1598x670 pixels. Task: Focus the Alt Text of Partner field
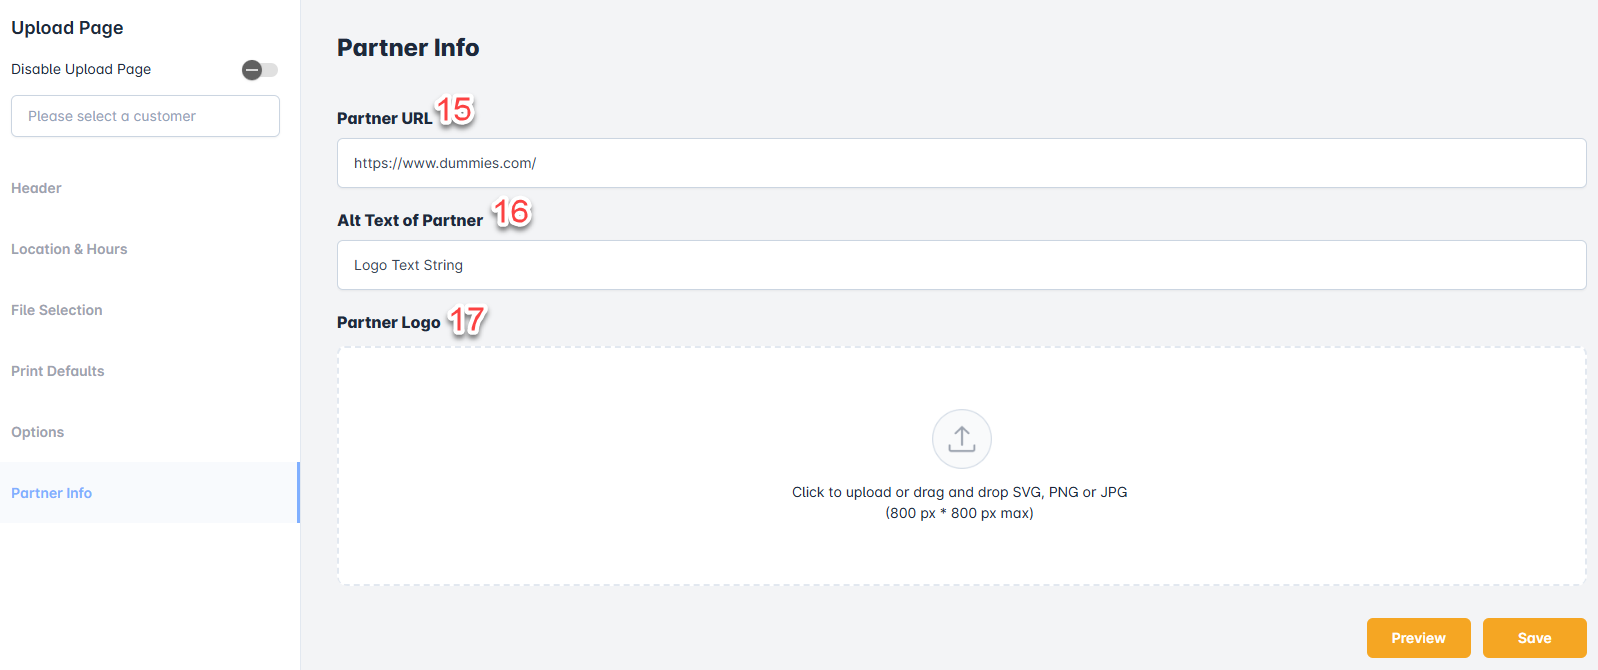(960, 265)
